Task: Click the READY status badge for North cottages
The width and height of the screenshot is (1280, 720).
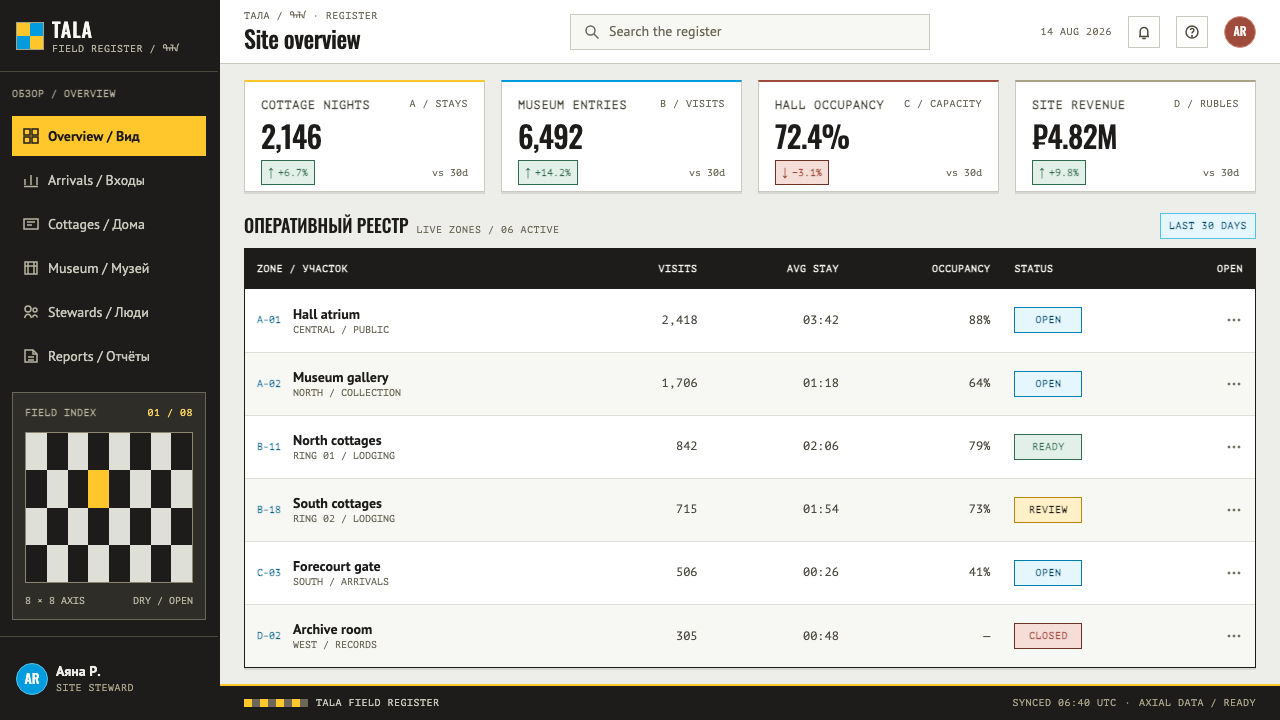Action: click(1048, 446)
